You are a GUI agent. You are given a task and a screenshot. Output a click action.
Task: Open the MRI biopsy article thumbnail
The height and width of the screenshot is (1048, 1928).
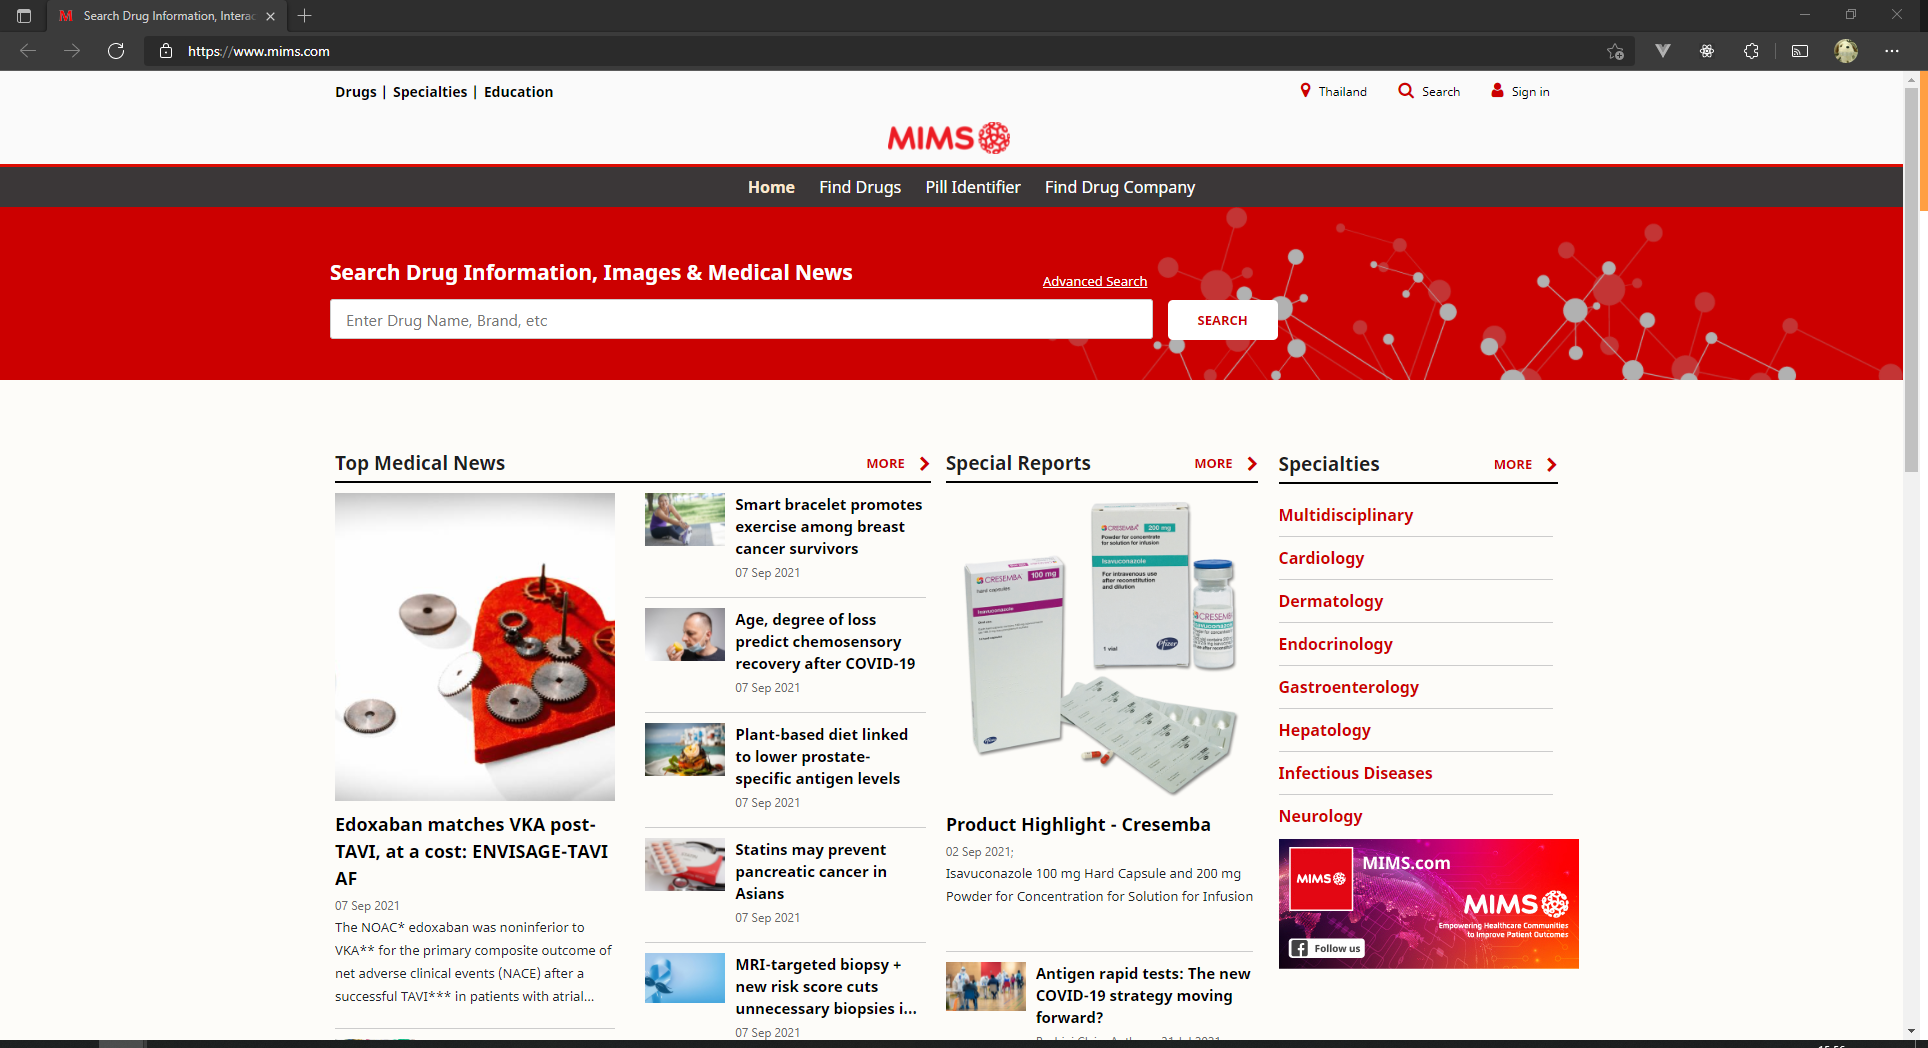pos(685,978)
